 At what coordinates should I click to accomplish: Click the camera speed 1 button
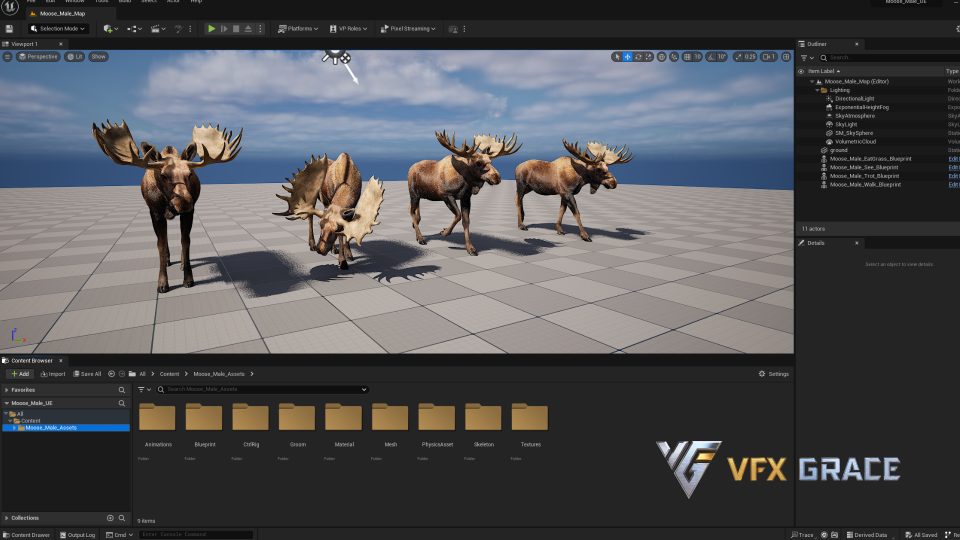[768, 57]
